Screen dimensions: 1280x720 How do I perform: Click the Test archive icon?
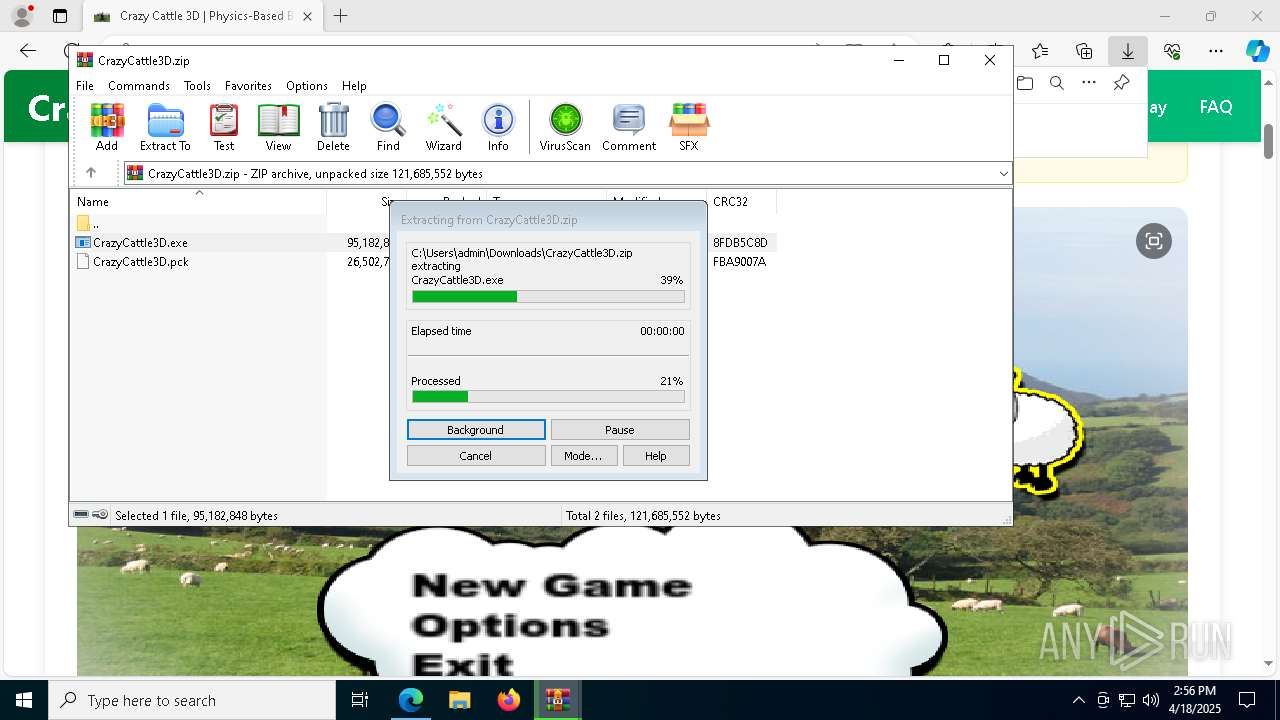pyautogui.click(x=224, y=127)
